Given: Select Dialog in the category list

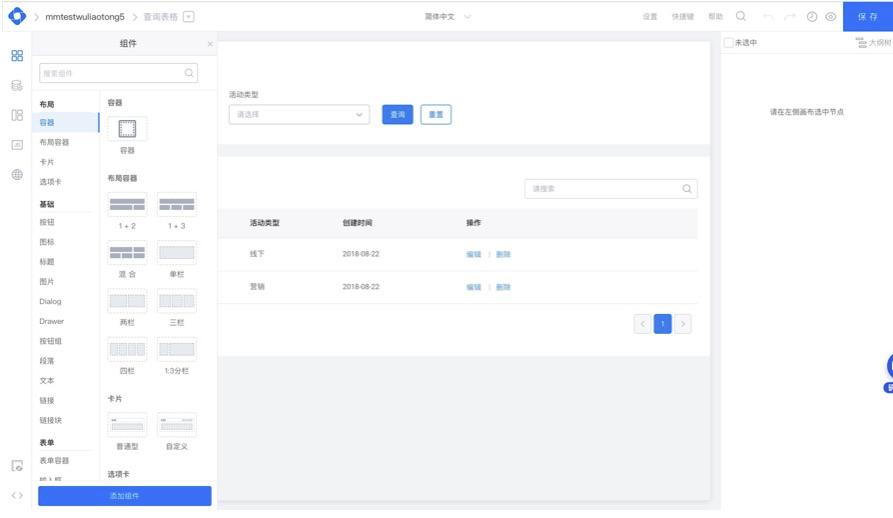Looking at the screenshot, I should click(50, 301).
